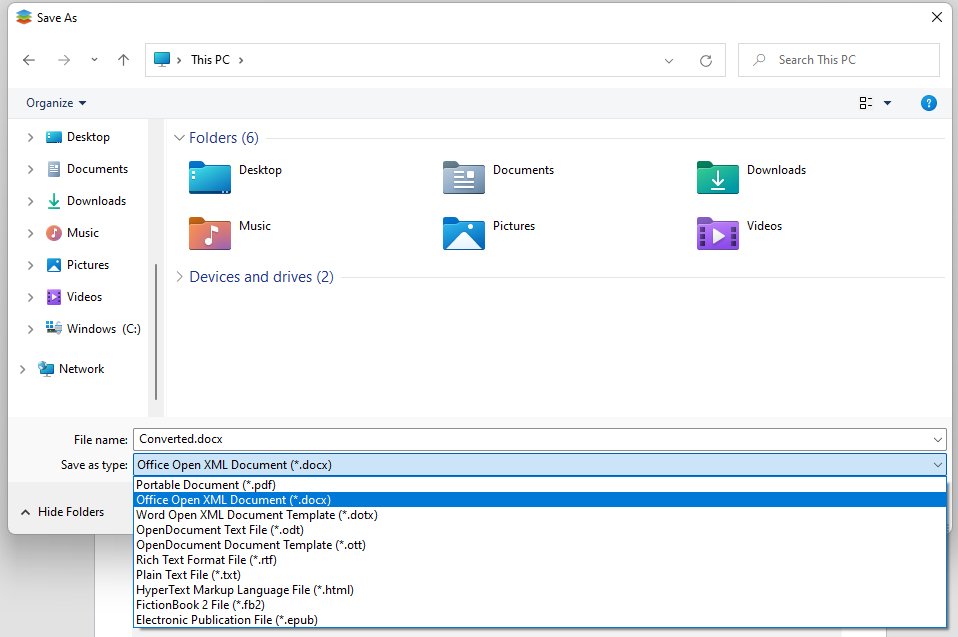Open the Help question mark icon
958x637 pixels.
coord(928,103)
